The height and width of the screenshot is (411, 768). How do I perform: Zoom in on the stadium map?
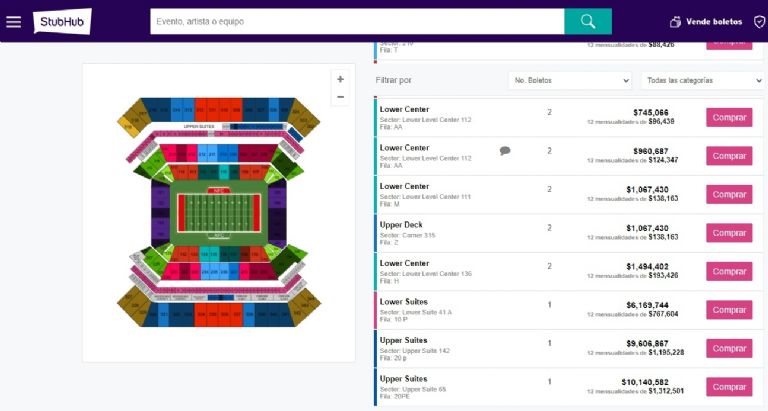click(340, 79)
